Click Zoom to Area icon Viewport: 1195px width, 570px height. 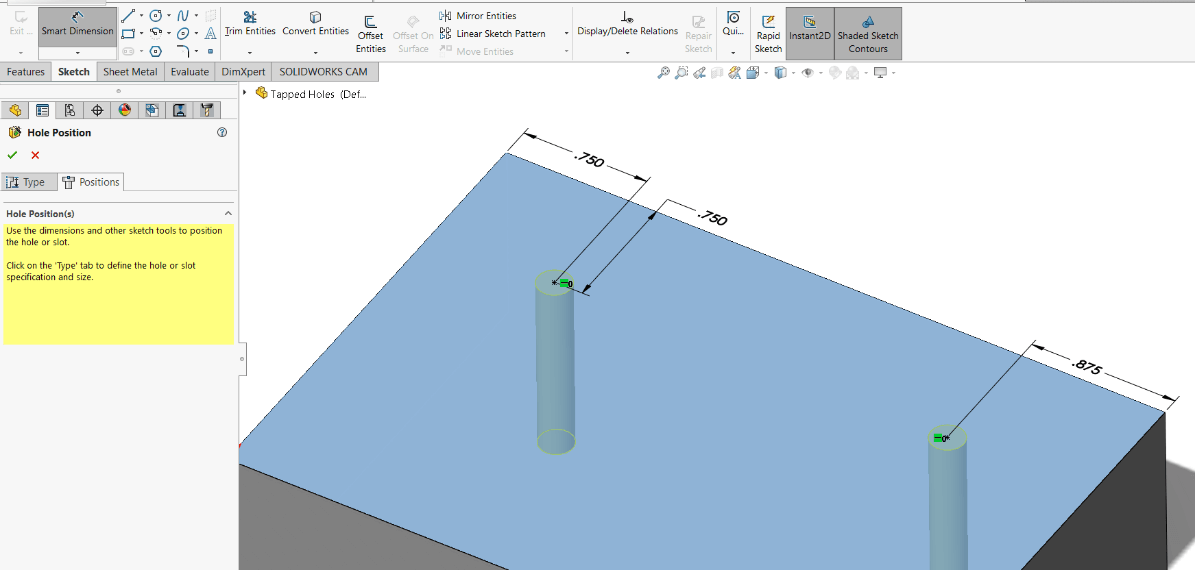[x=681, y=72]
